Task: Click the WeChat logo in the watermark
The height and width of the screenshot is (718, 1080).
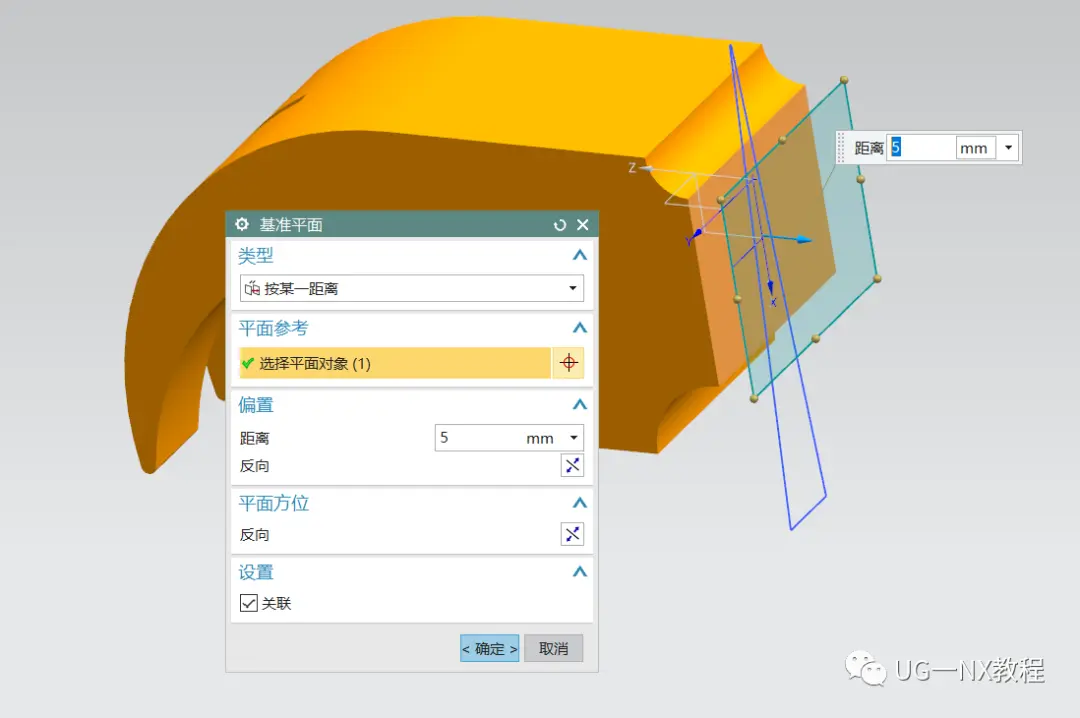Action: [x=865, y=668]
